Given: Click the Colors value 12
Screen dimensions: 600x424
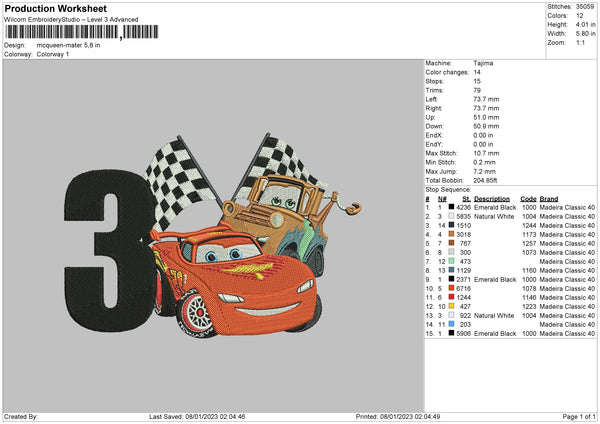Looking at the screenshot, I should click(580, 16).
